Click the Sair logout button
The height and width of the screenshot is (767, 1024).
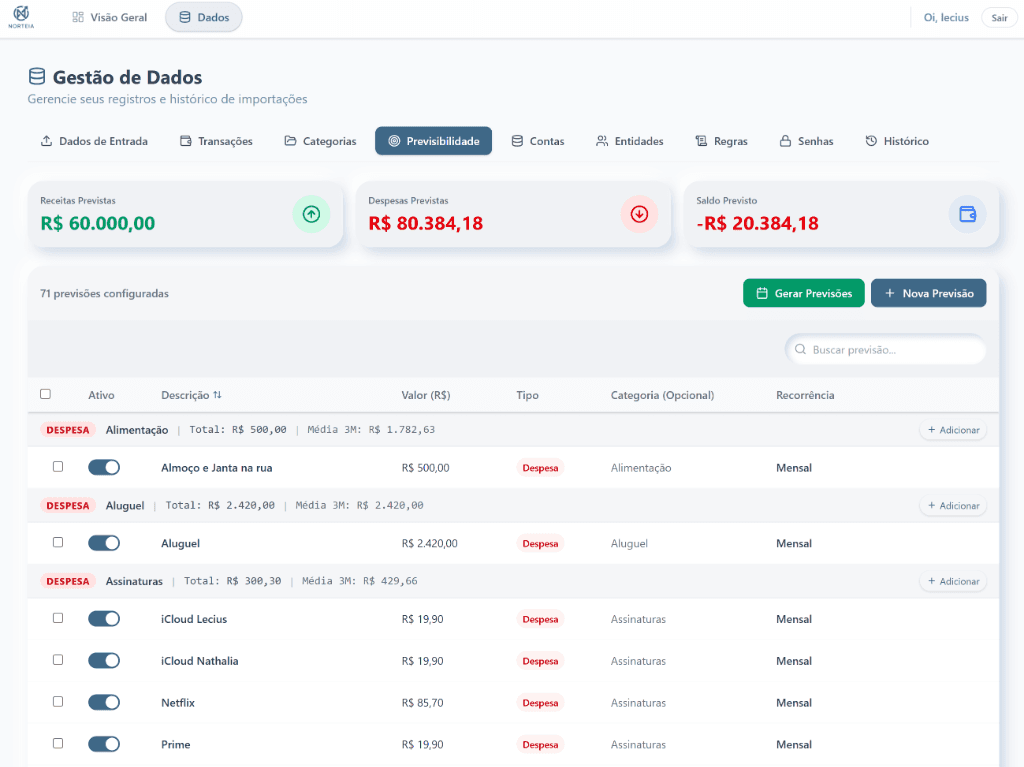pos(999,18)
